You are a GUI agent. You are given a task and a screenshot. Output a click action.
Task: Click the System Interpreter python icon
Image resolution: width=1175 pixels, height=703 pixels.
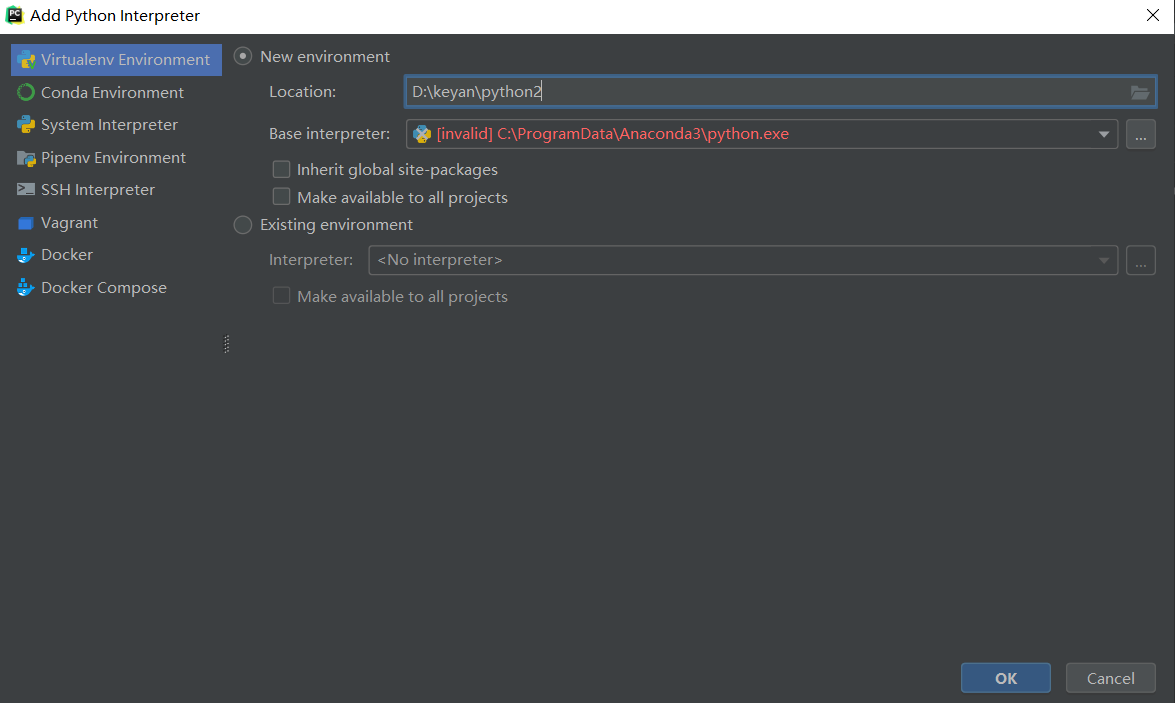pos(26,125)
